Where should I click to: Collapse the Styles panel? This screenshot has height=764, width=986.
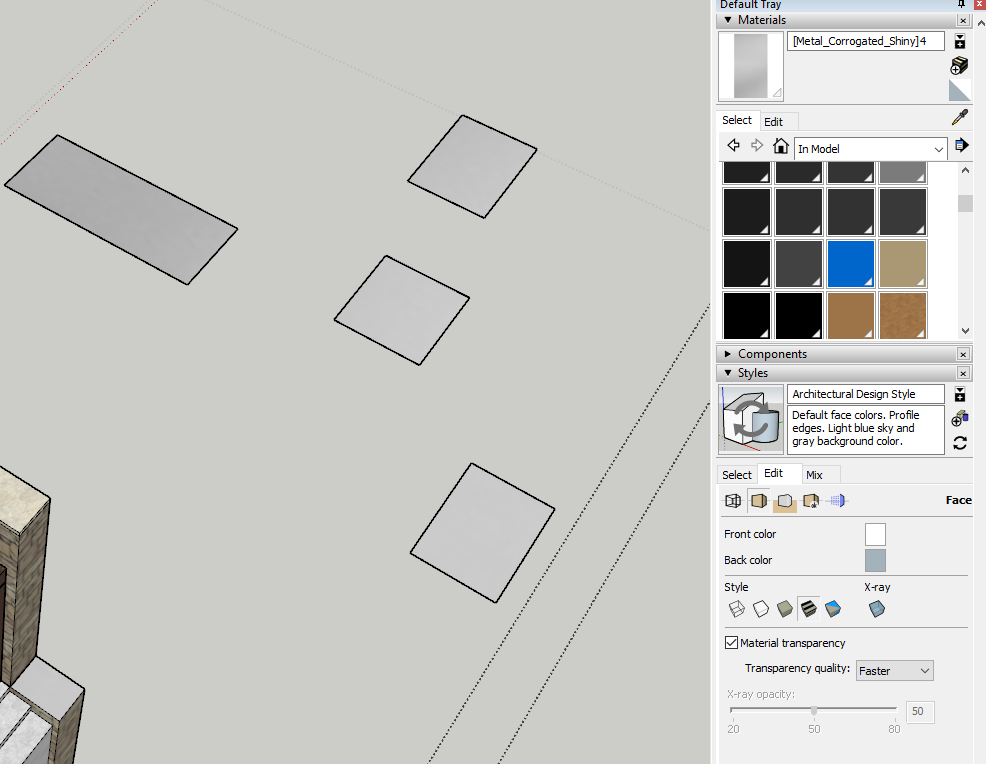(728, 373)
